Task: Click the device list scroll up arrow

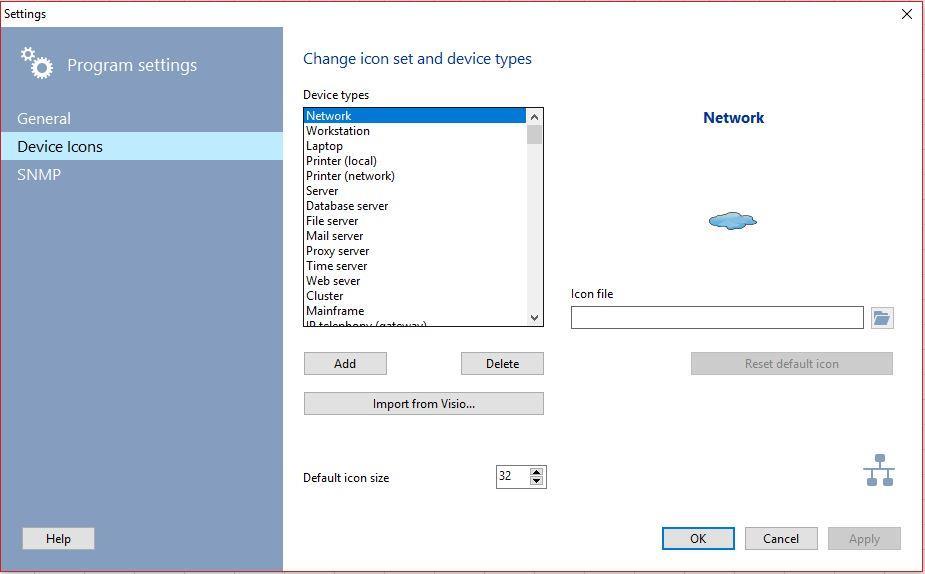Action: [x=534, y=117]
